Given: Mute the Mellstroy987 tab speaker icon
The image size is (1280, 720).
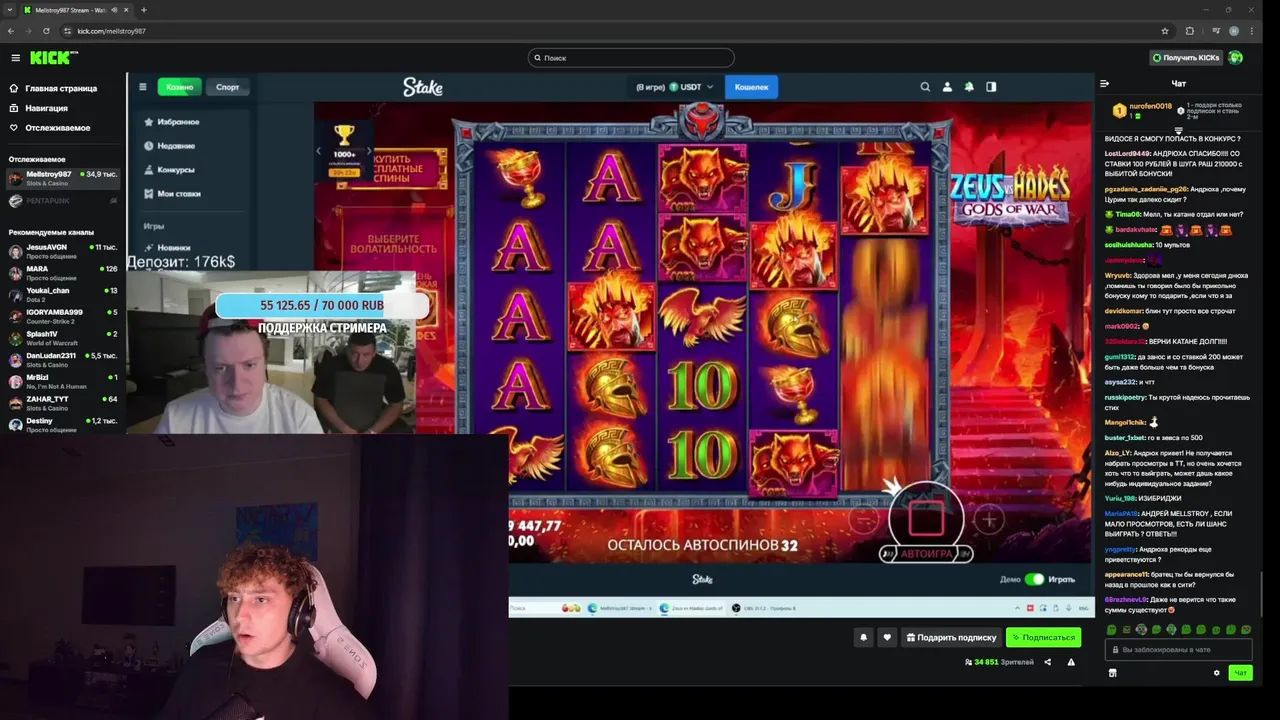Looking at the screenshot, I should point(114,10).
